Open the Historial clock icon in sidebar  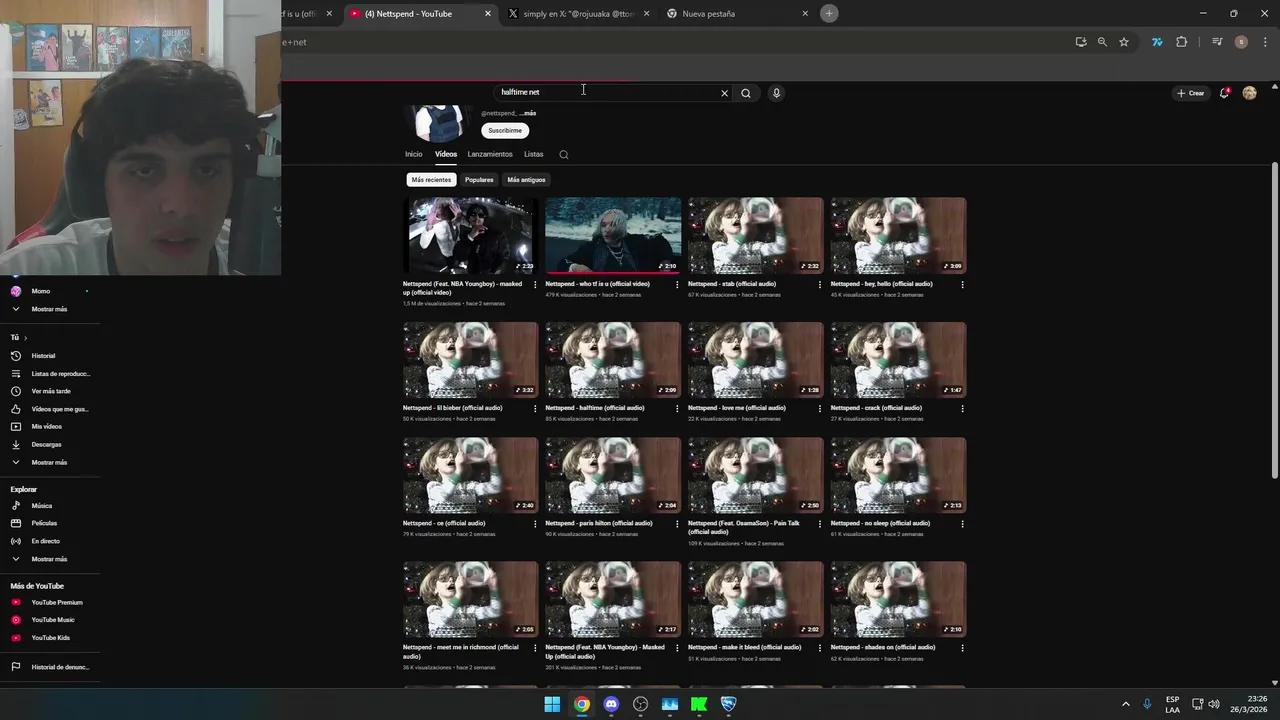pyautogui.click(x=16, y=356)
